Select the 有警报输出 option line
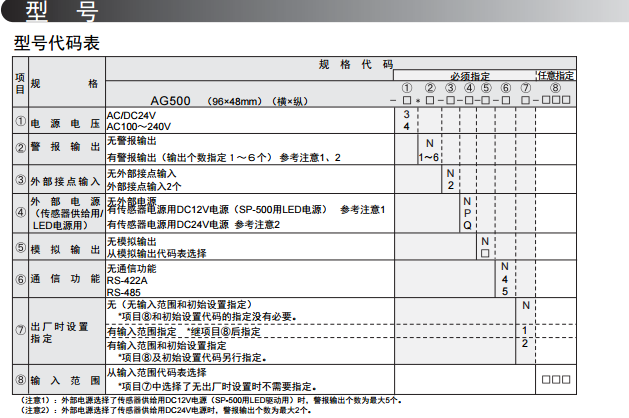Image resolution: width=629 pixels, height=418 pixels. click(x=223, y=158)
